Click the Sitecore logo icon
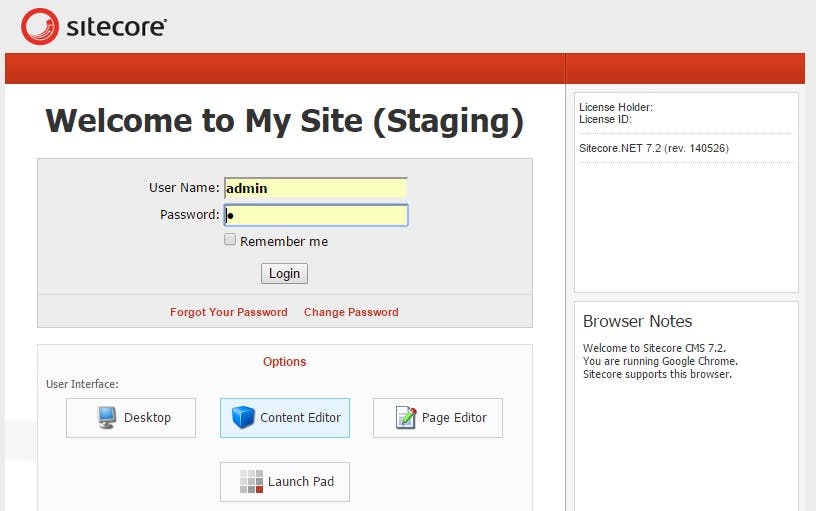This screenshot has height=511, width=816. tap(40, 27)
